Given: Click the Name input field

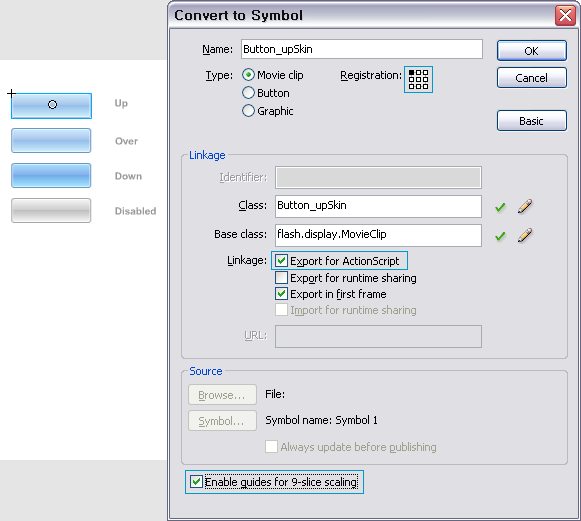Looking at the screenshot, I should (x=362, y=49).
